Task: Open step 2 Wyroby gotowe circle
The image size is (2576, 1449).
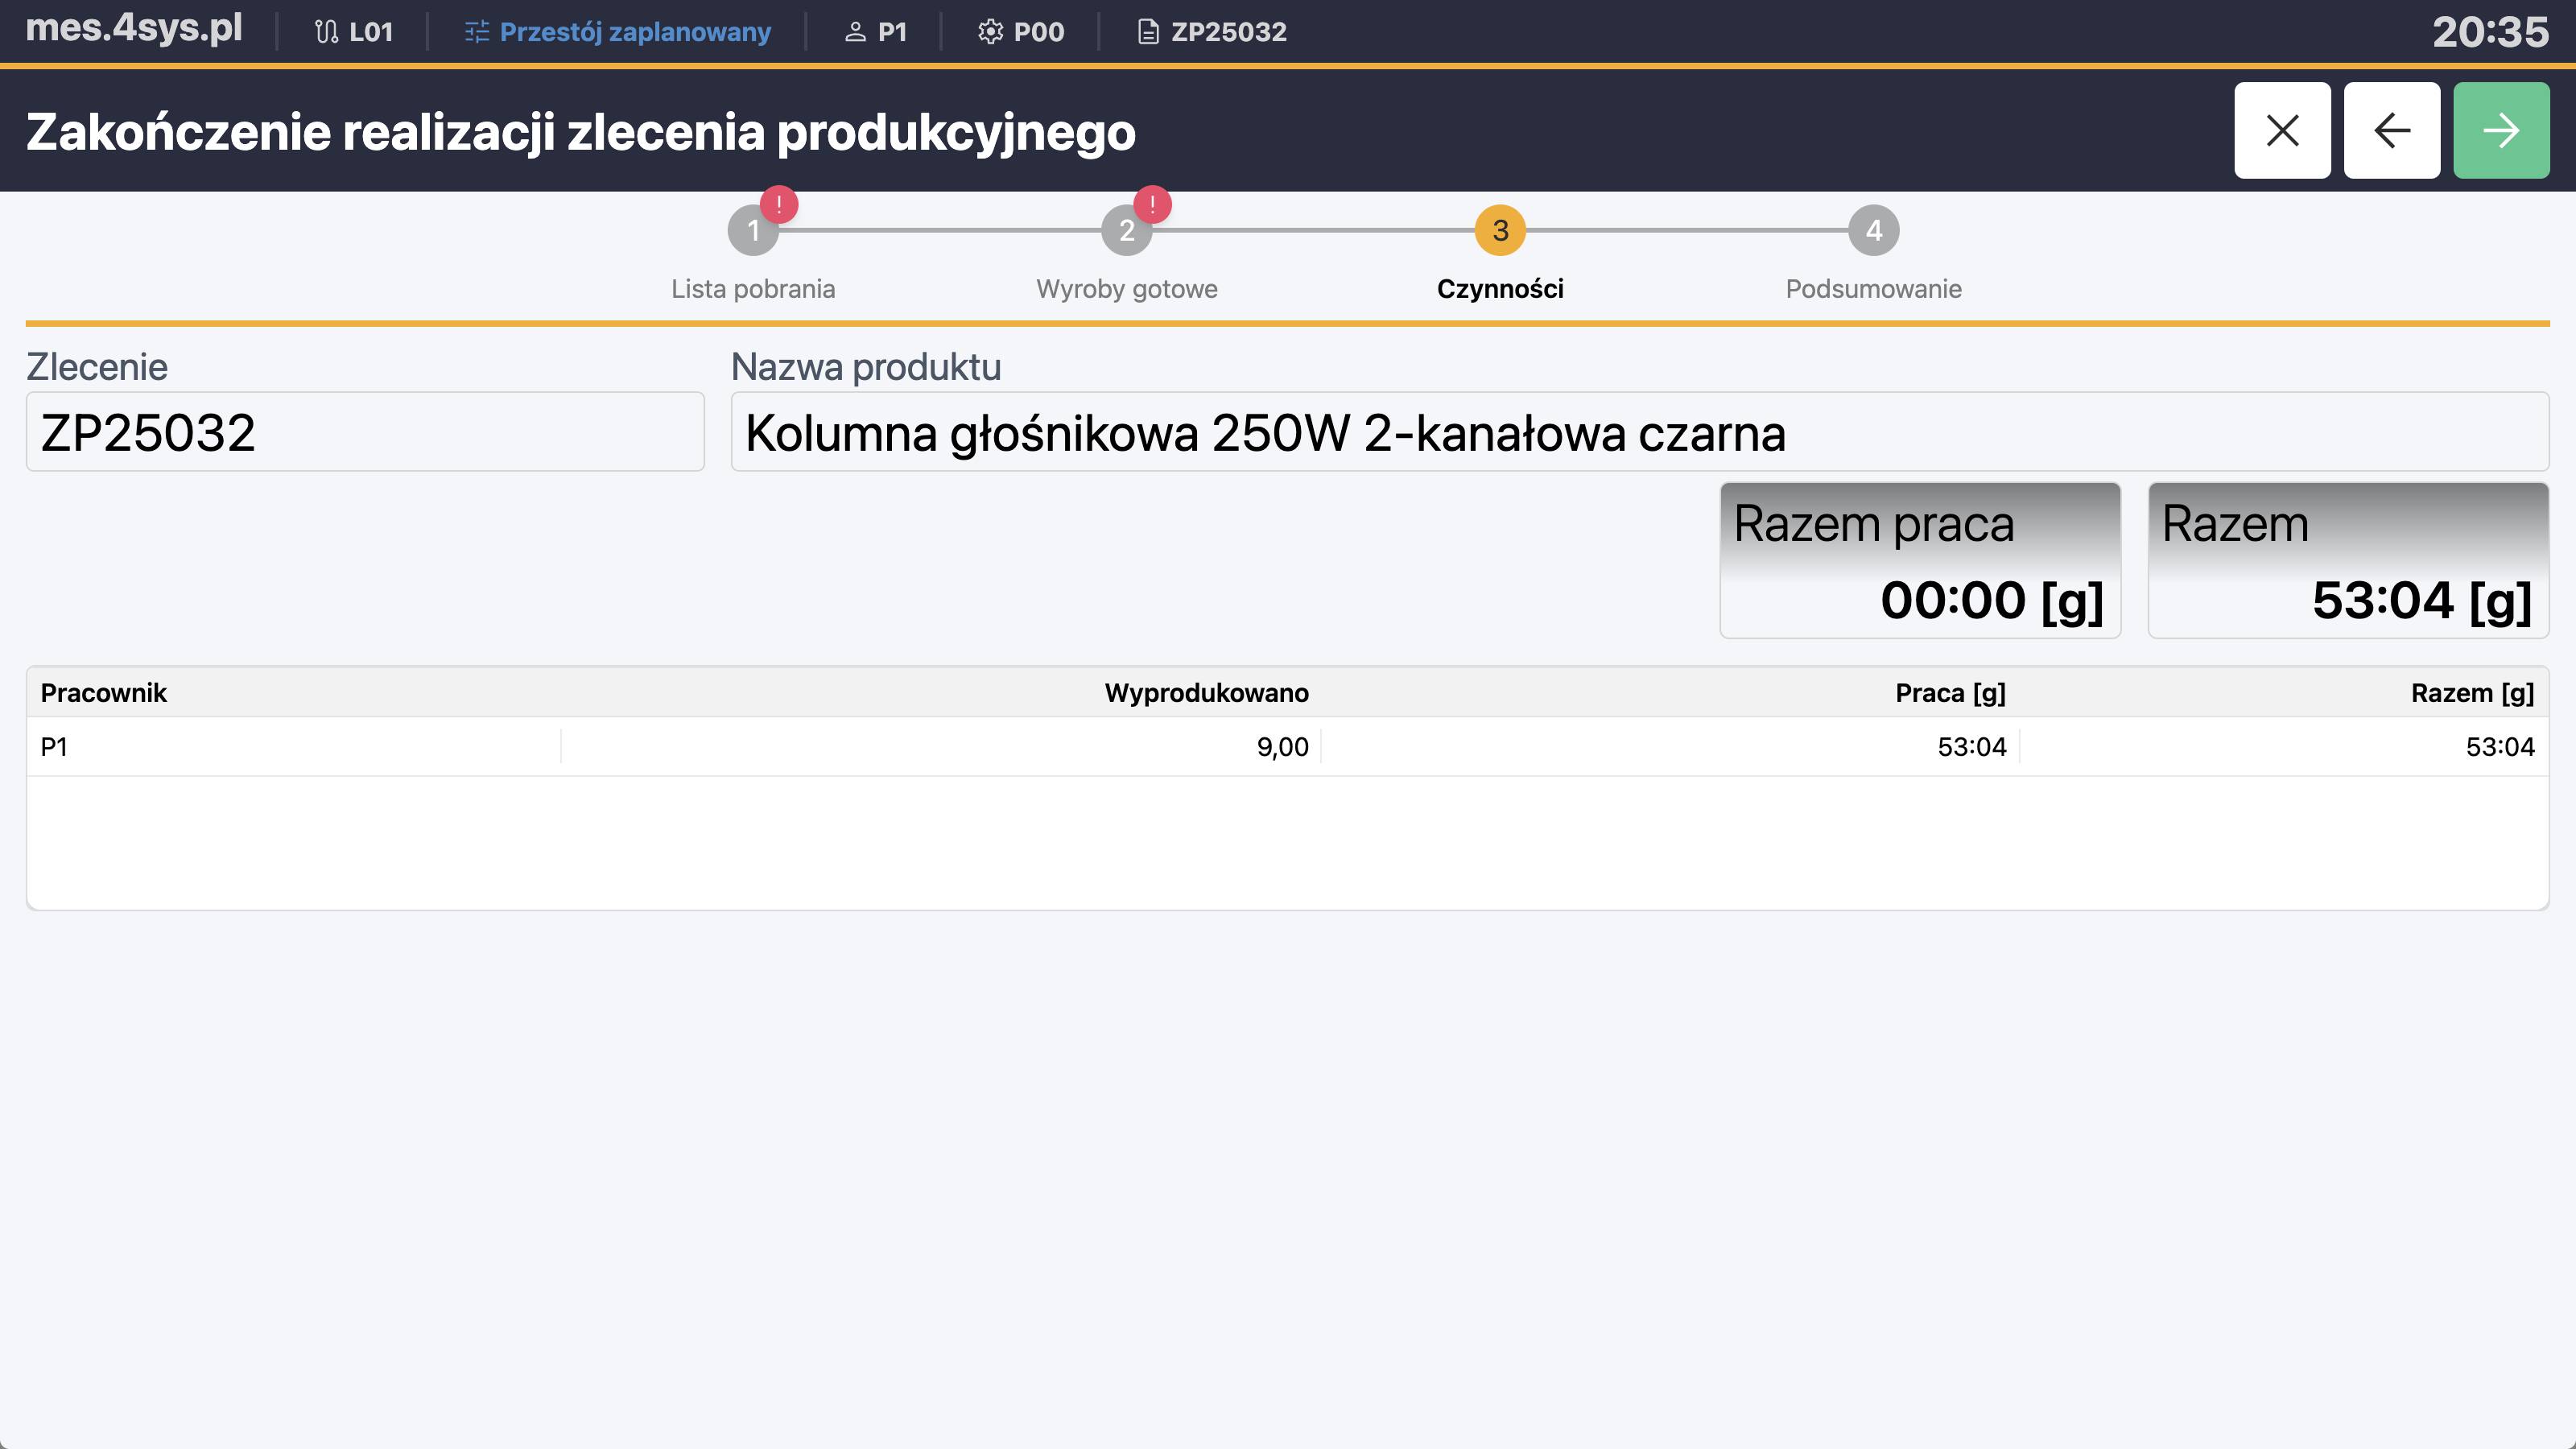Action: click(1128, 229)
